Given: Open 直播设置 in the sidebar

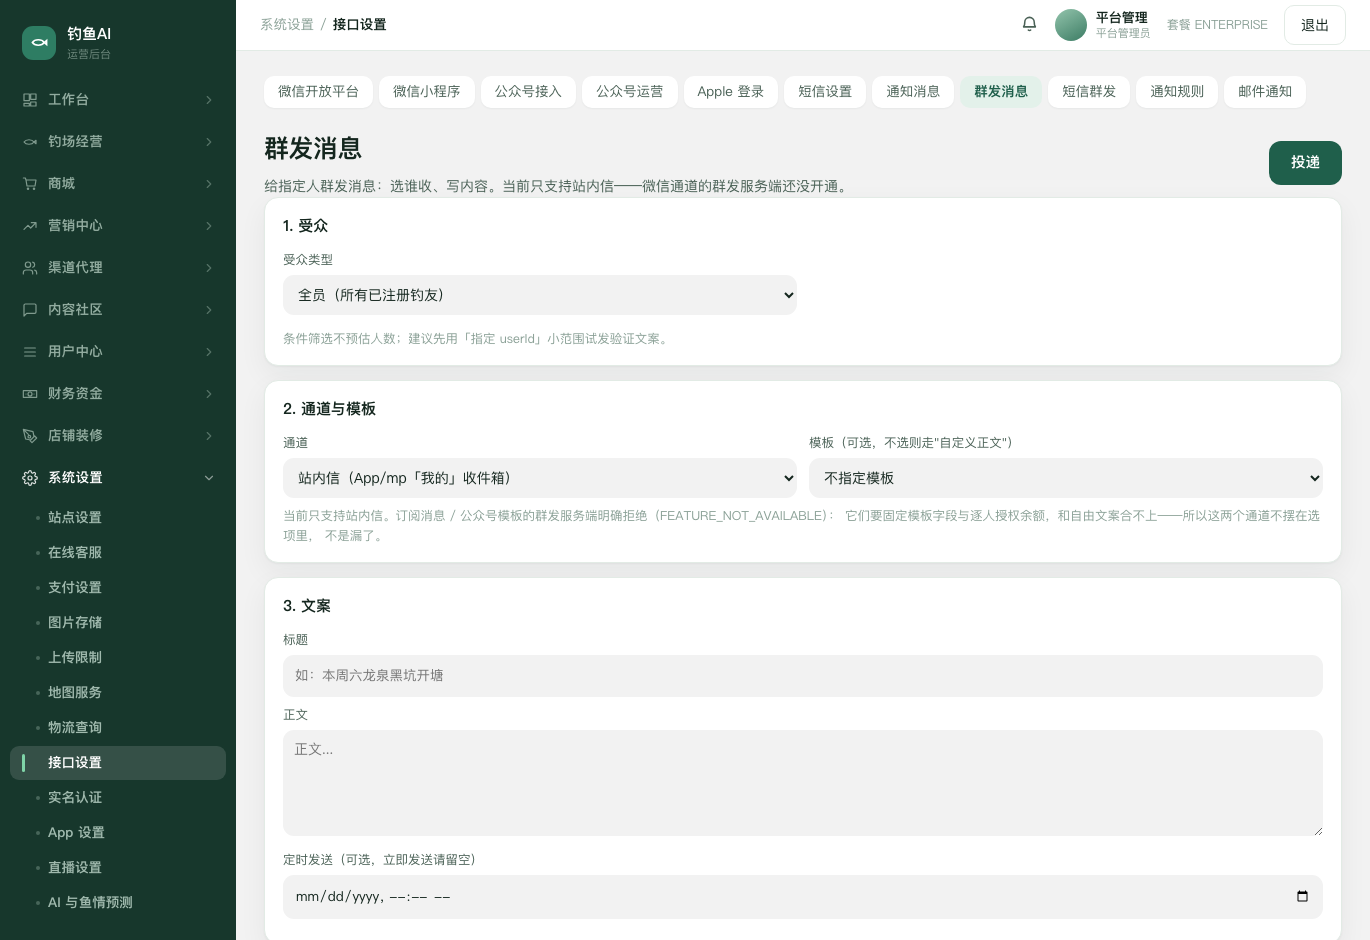Looking at the screenshot, I should [x=118, y=868].
